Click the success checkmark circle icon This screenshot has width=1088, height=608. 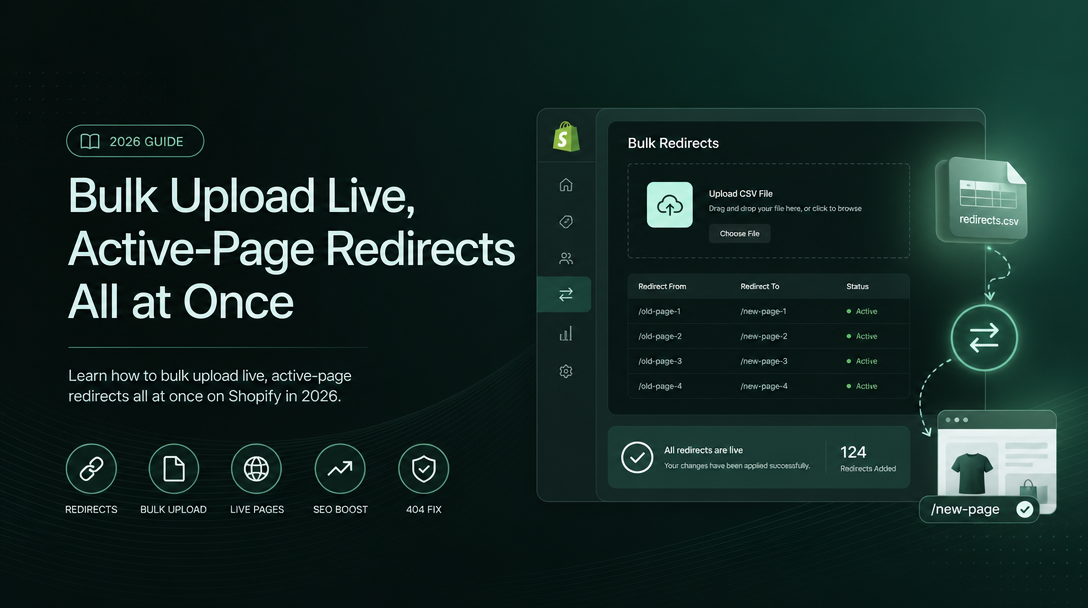(x=637, y=457)
